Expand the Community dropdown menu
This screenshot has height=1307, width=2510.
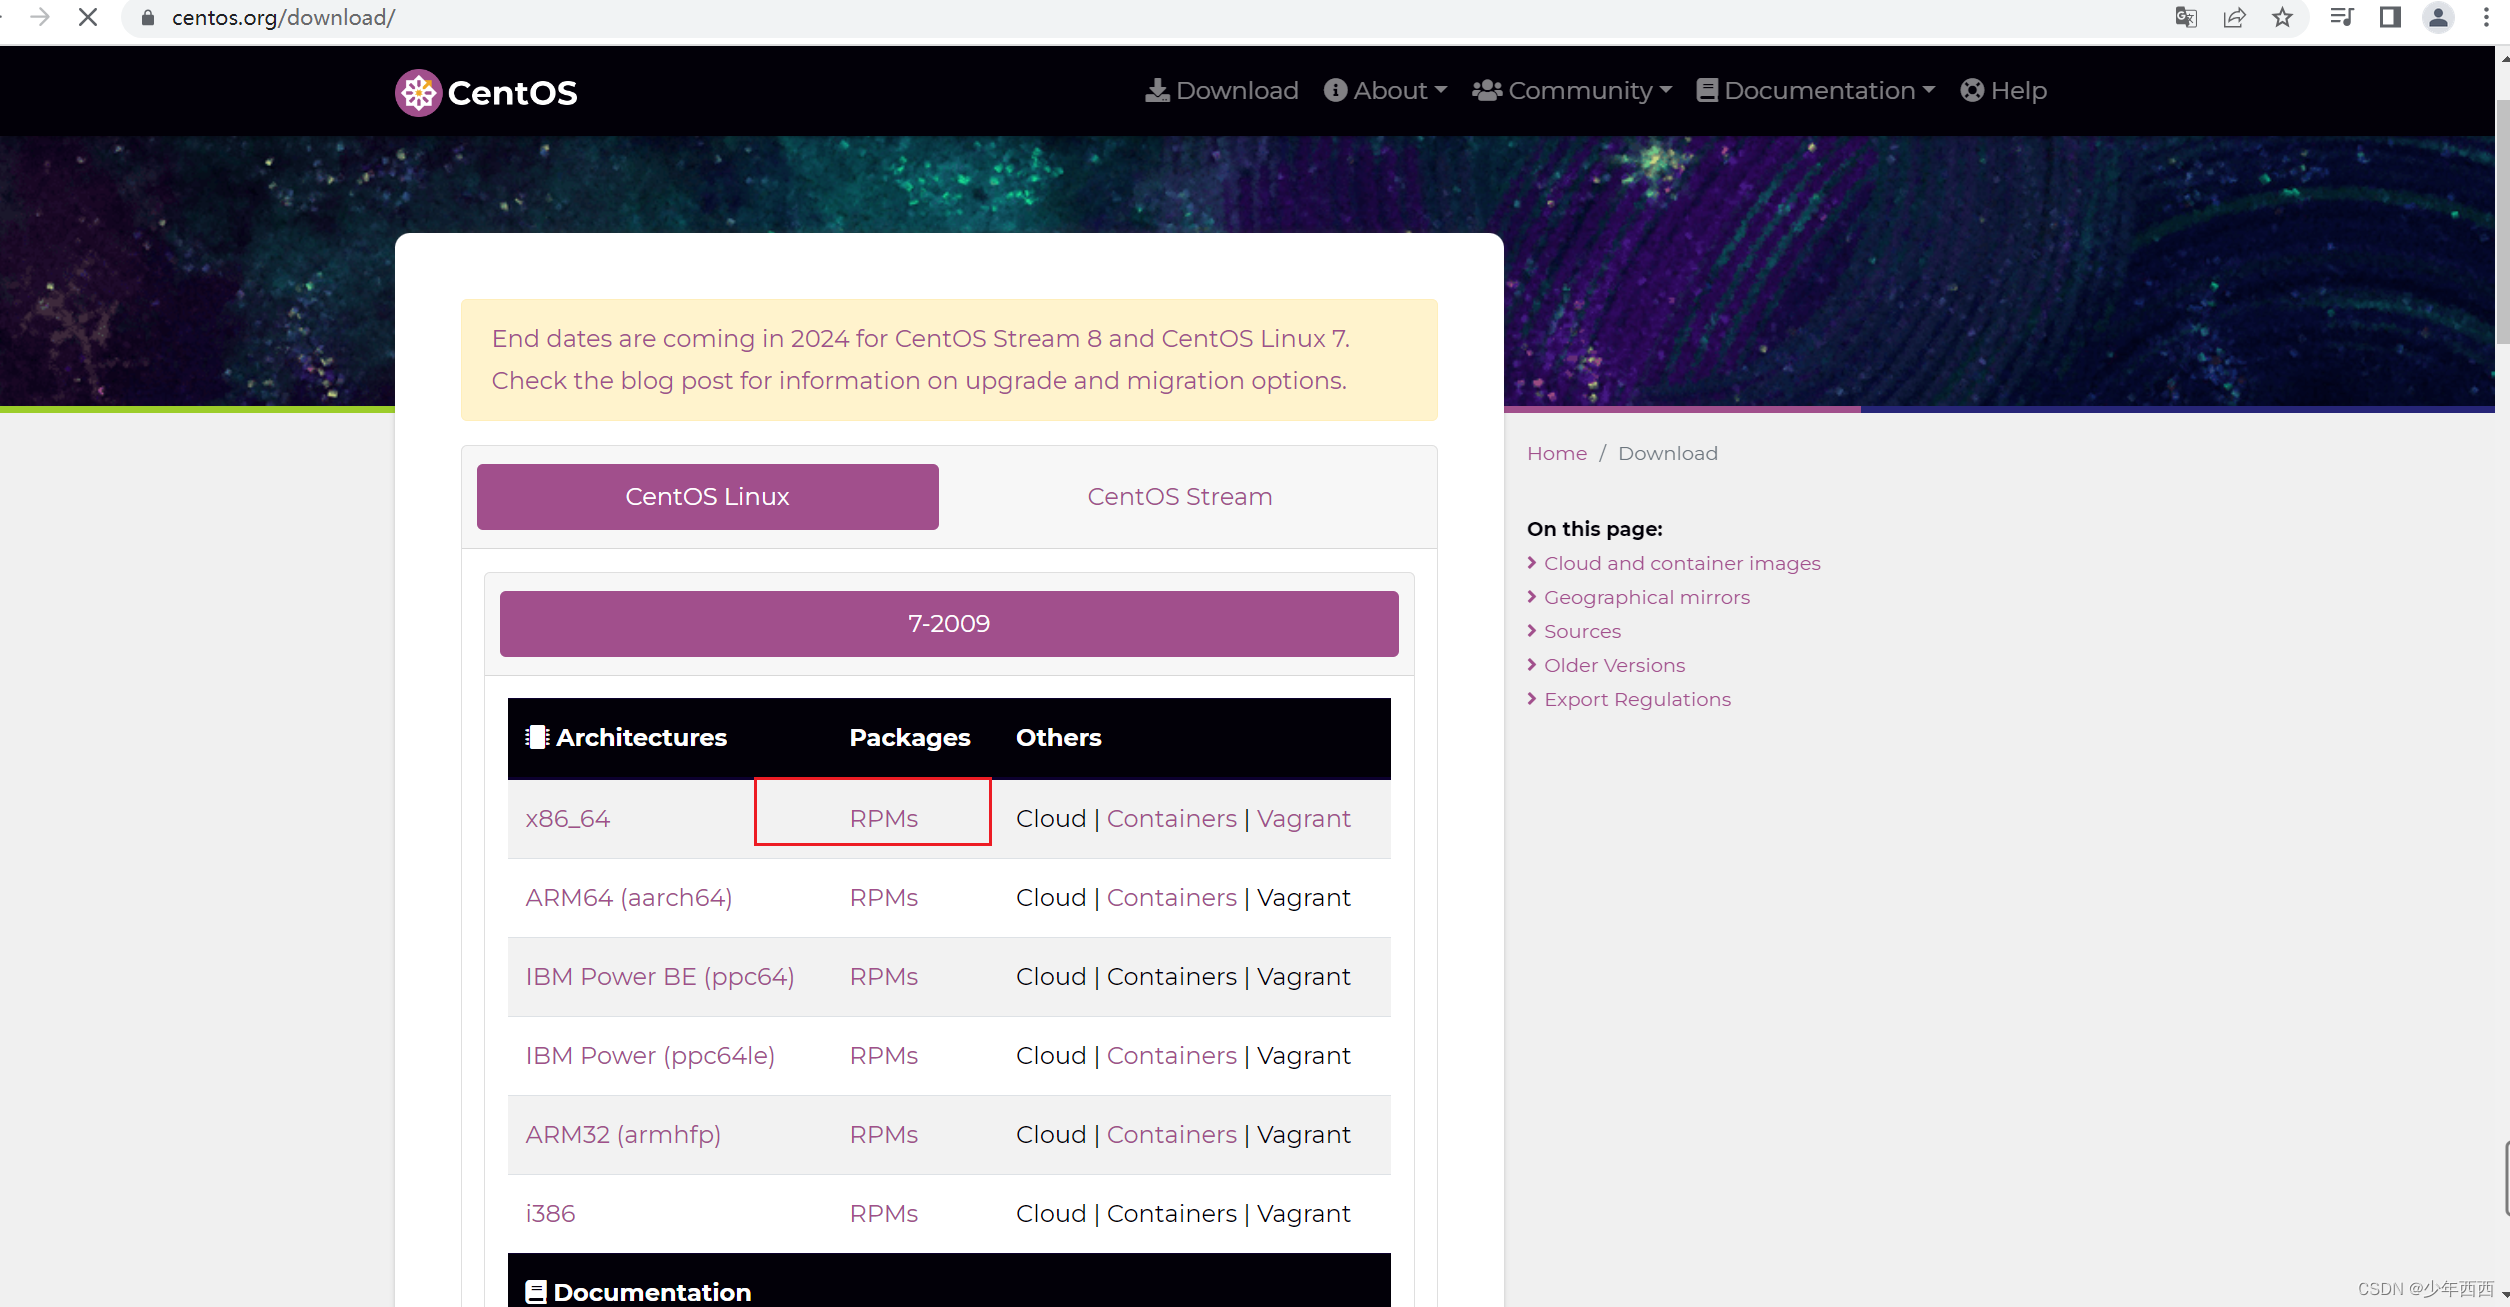(x=1572, y=90)
